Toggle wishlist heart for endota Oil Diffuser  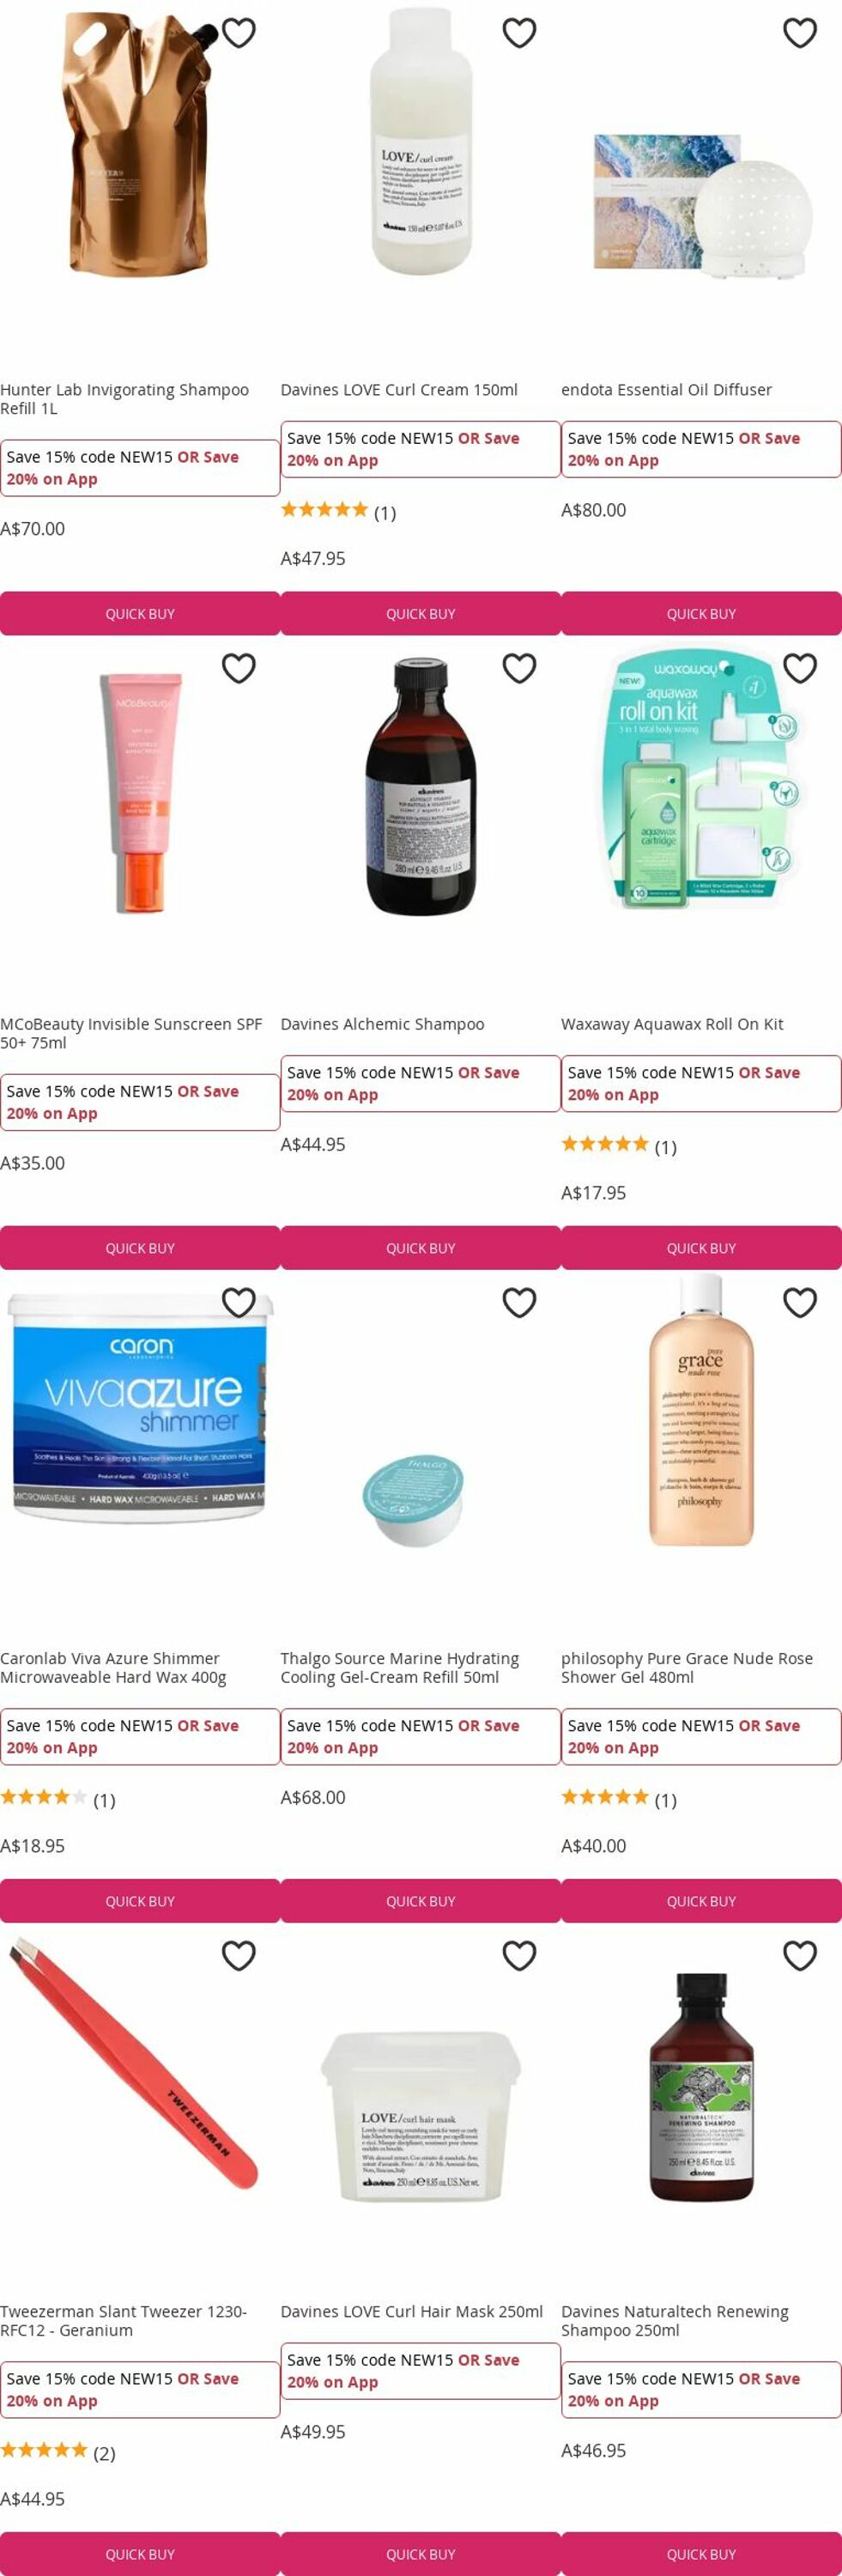tap(800, 33)
